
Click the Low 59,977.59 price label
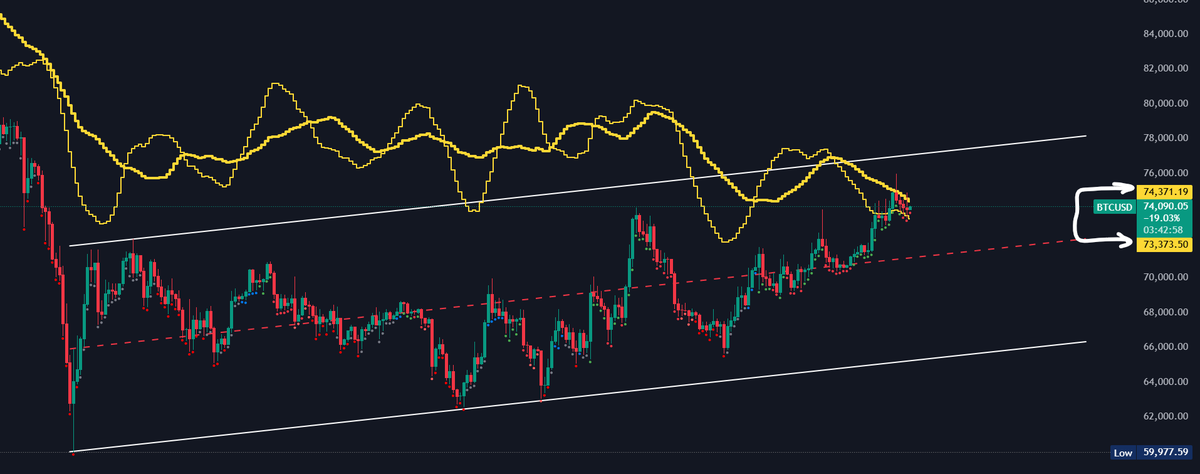pos(1151,453)
